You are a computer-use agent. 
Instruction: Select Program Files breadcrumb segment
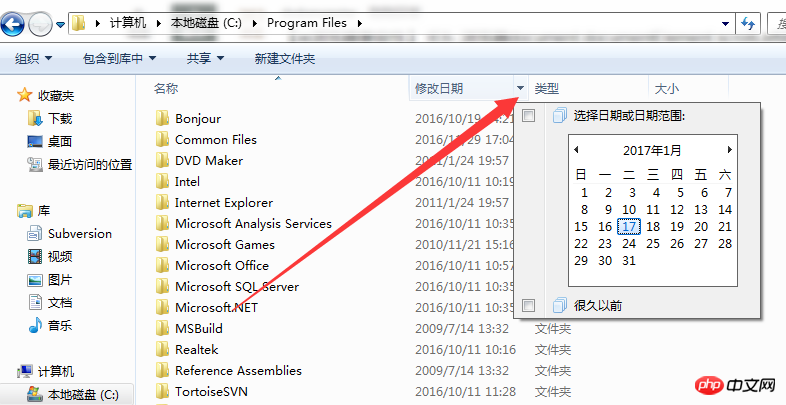point(307,23)
